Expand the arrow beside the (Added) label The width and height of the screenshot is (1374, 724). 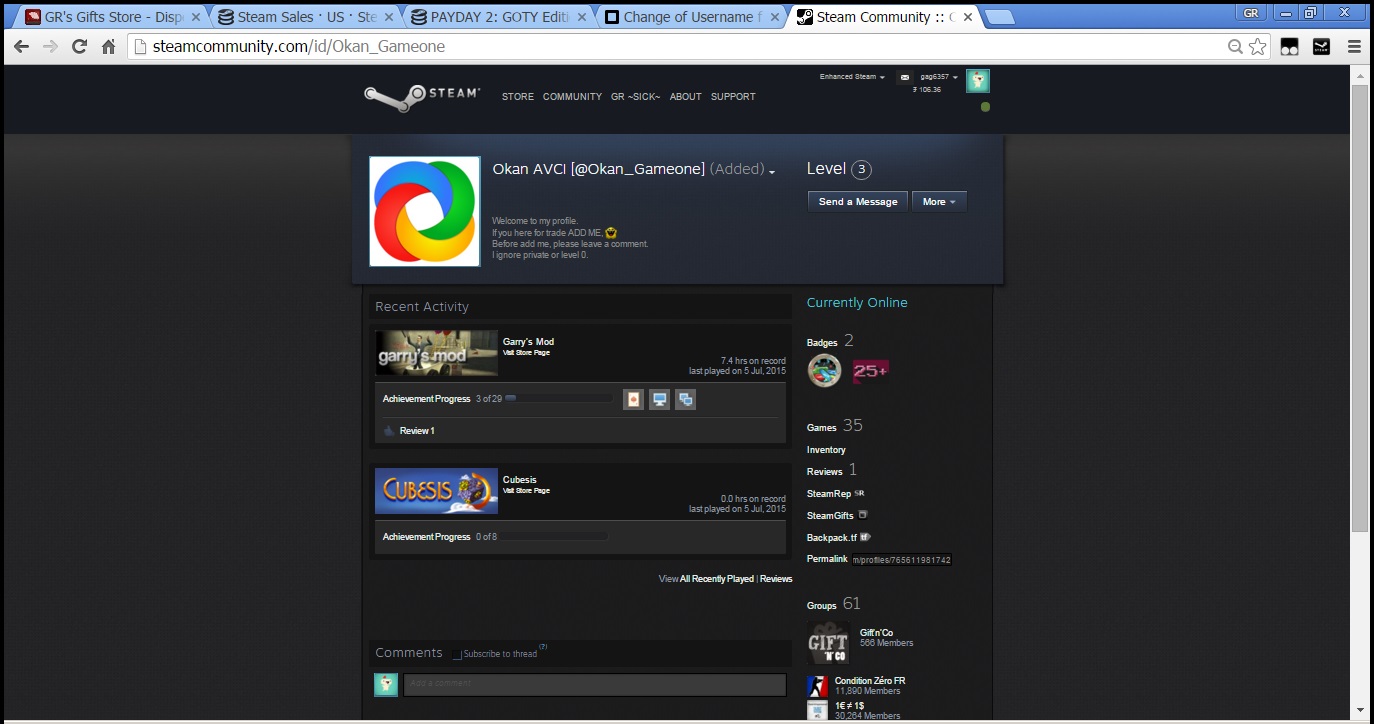click(772, 172)
